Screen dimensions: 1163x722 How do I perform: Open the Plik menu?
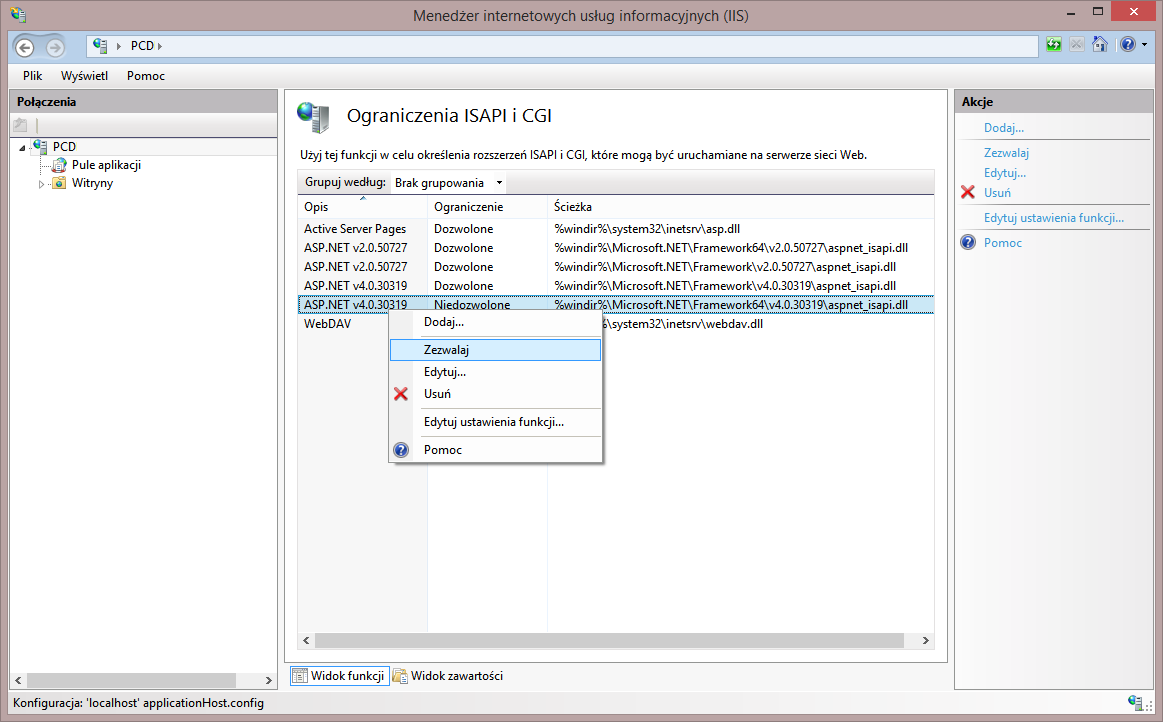click(33, 76)
